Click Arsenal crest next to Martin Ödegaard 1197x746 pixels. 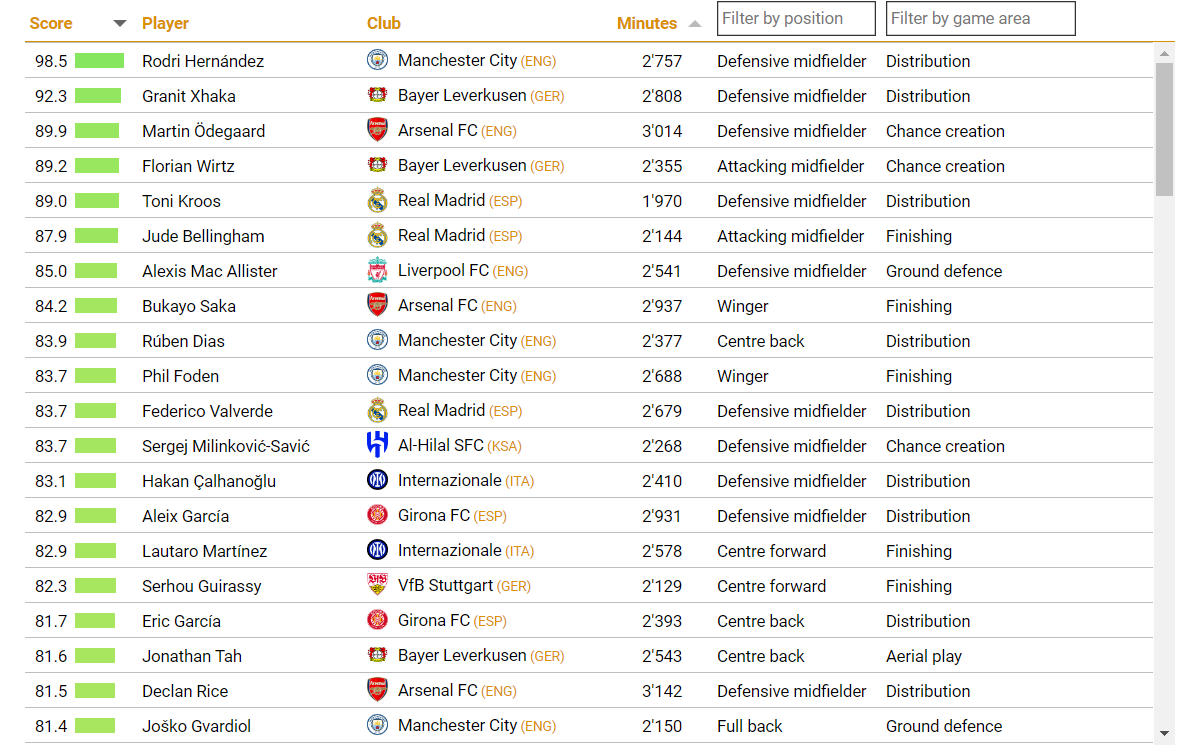(377, 130)
